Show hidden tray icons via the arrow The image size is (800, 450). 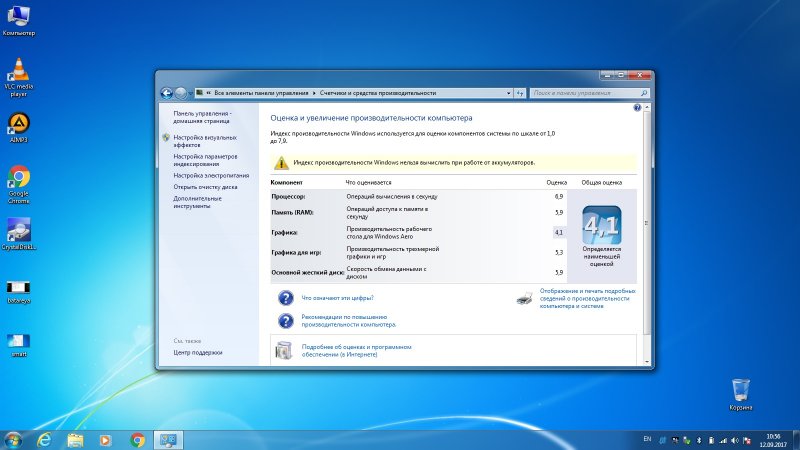tap(662, 439)
